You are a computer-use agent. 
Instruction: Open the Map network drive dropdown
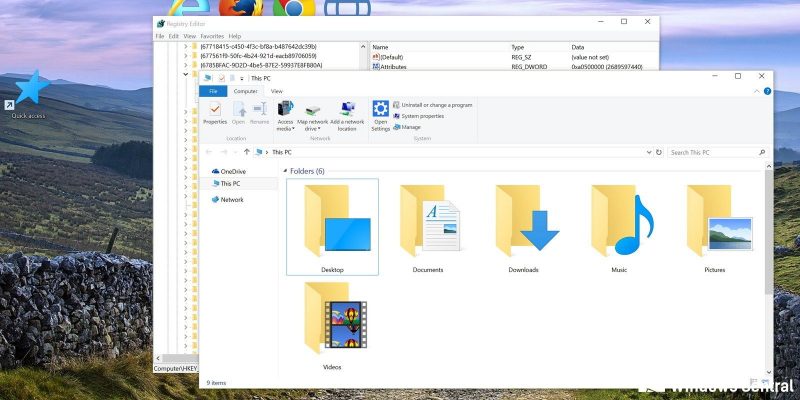312,113
